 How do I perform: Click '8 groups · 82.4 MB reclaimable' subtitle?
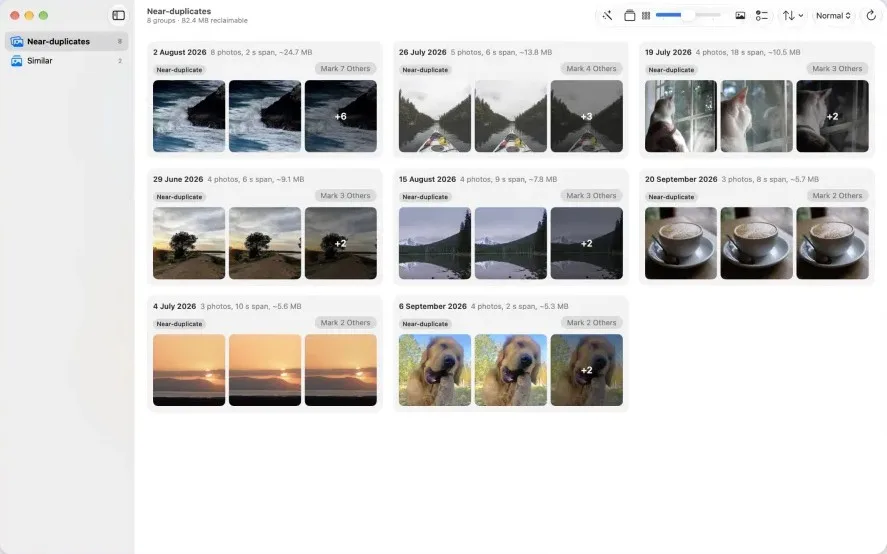click(197, 20)
